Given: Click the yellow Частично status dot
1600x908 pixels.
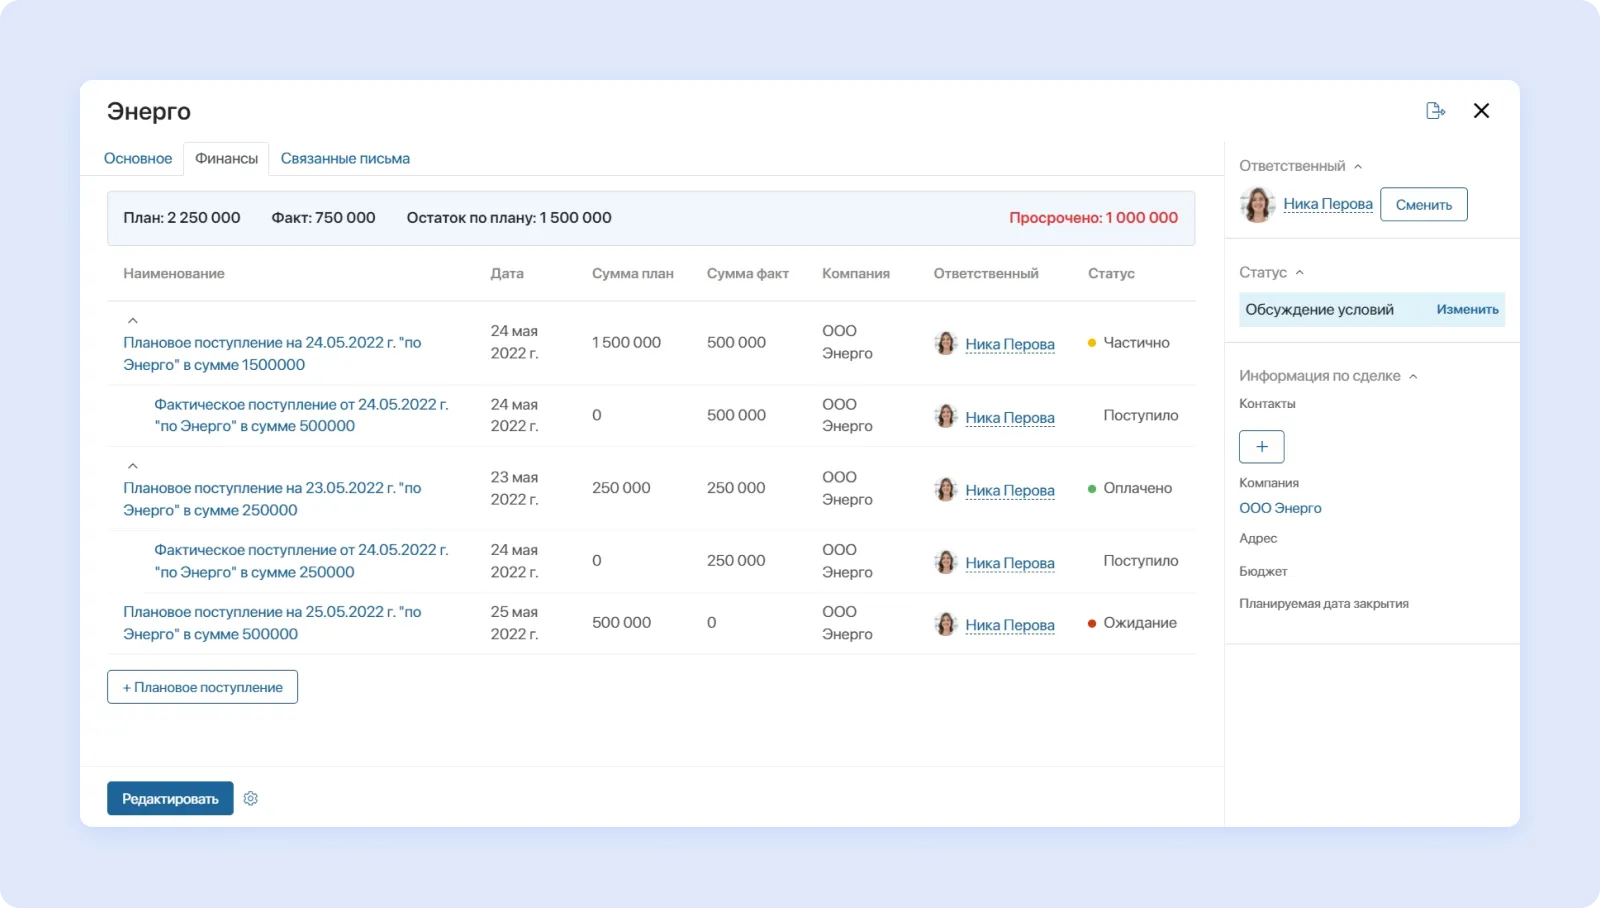Looking at the screenshot, I should coord(1090,342).
